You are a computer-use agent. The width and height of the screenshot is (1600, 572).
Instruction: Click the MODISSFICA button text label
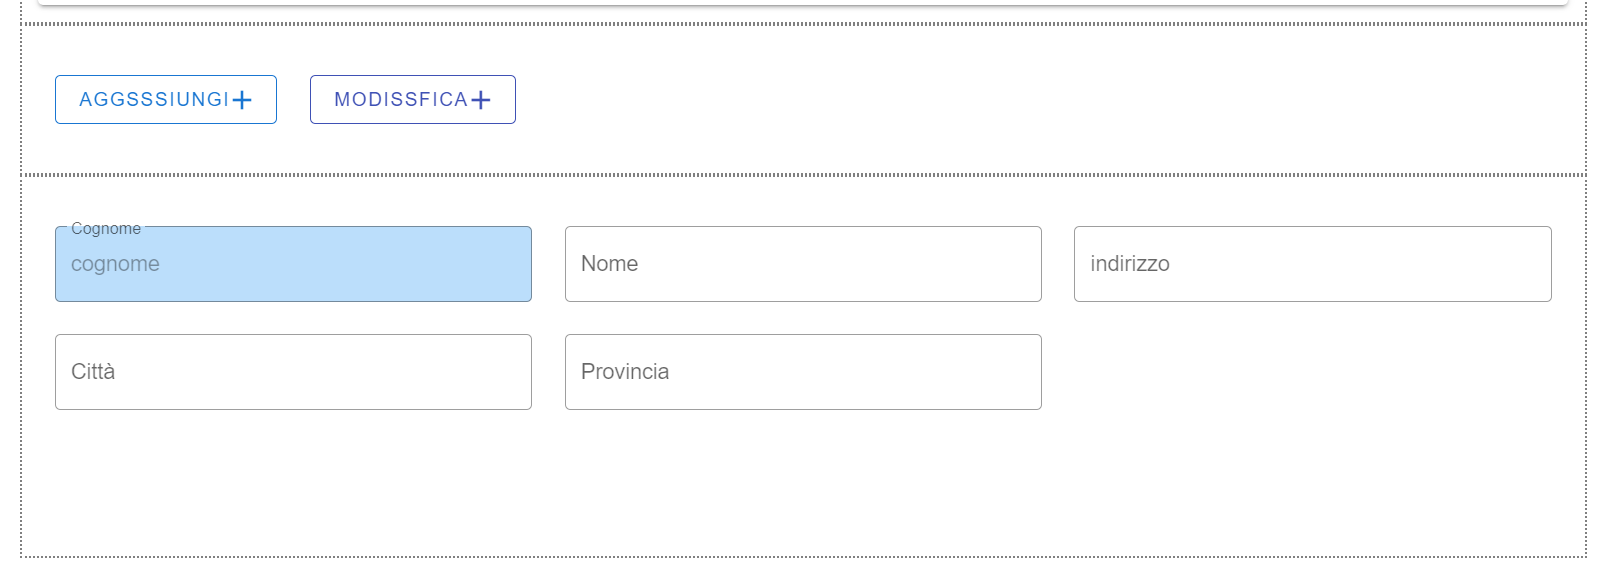tap(401, 100)
